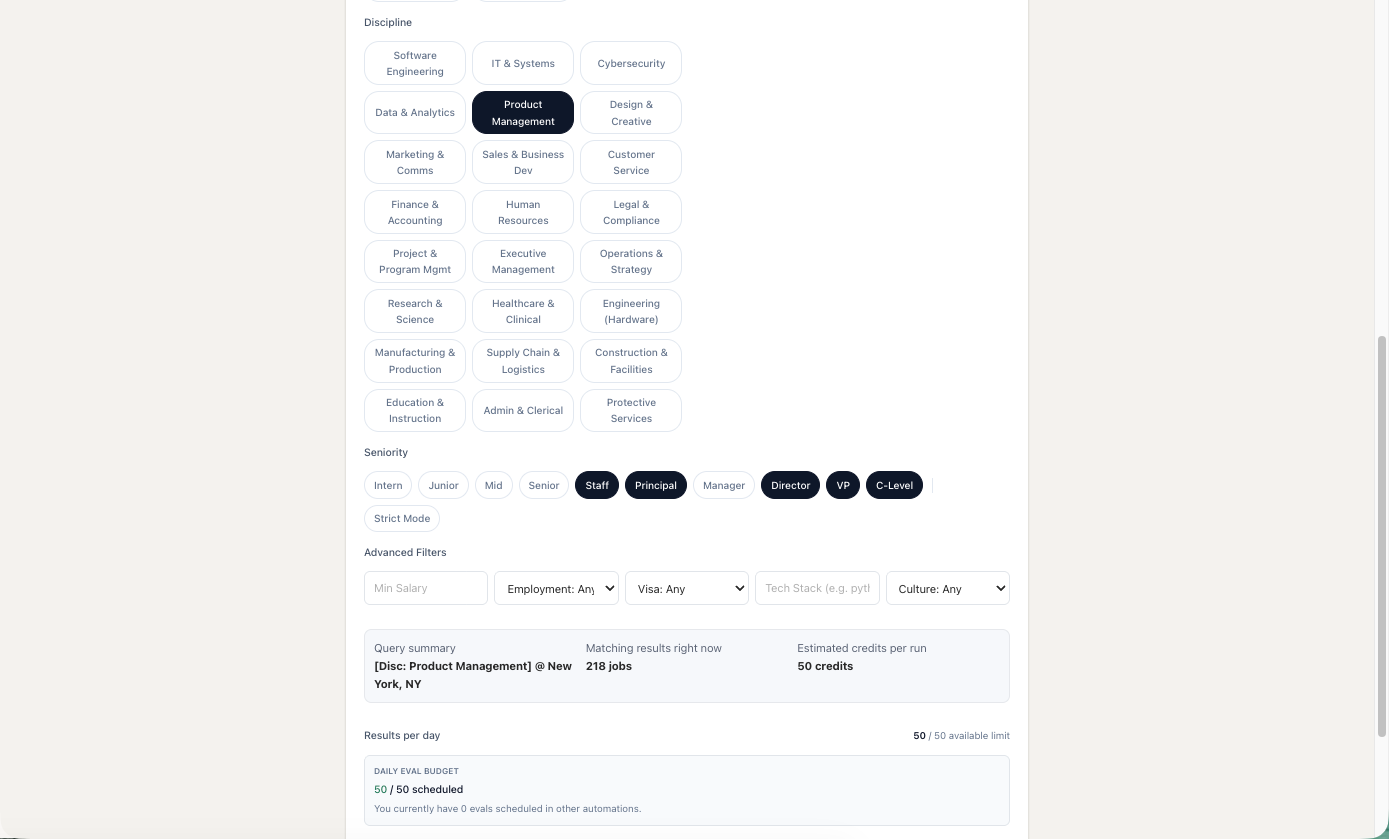Deselect the Product Management discipline pill

pyautogui.click(x=522, y=112)
